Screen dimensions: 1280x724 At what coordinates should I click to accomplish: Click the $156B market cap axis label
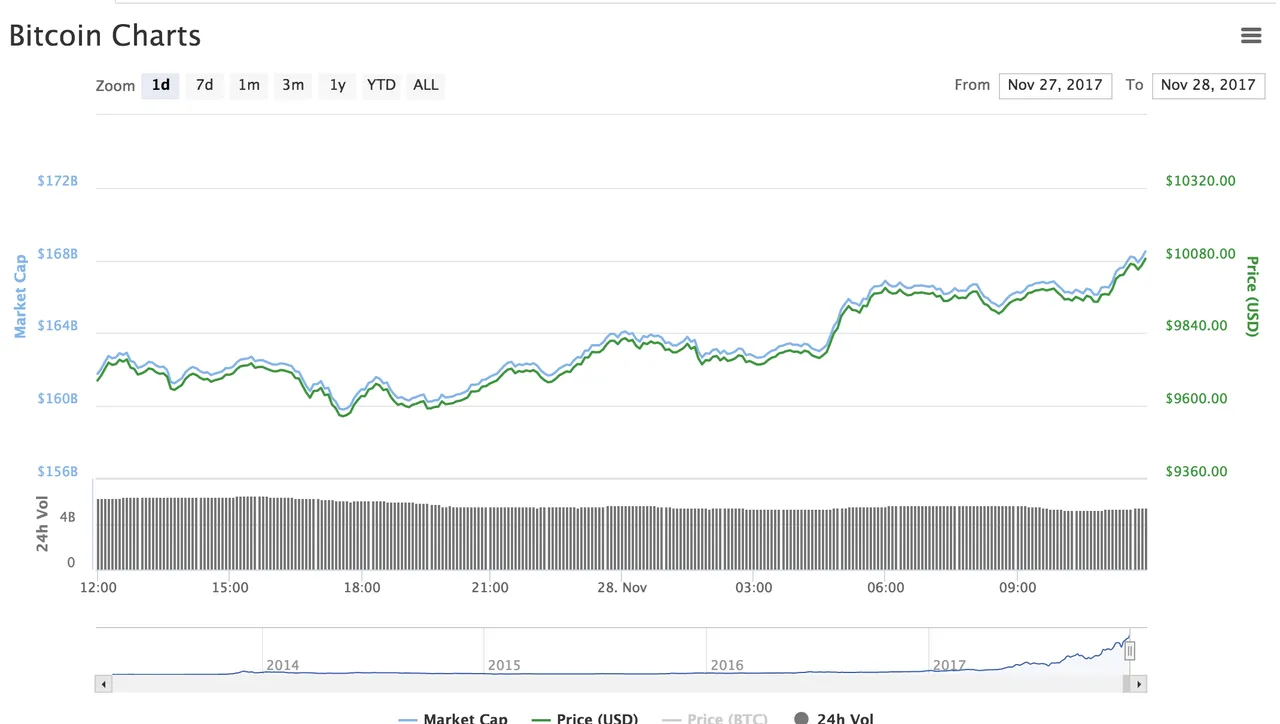pos(58,472)
